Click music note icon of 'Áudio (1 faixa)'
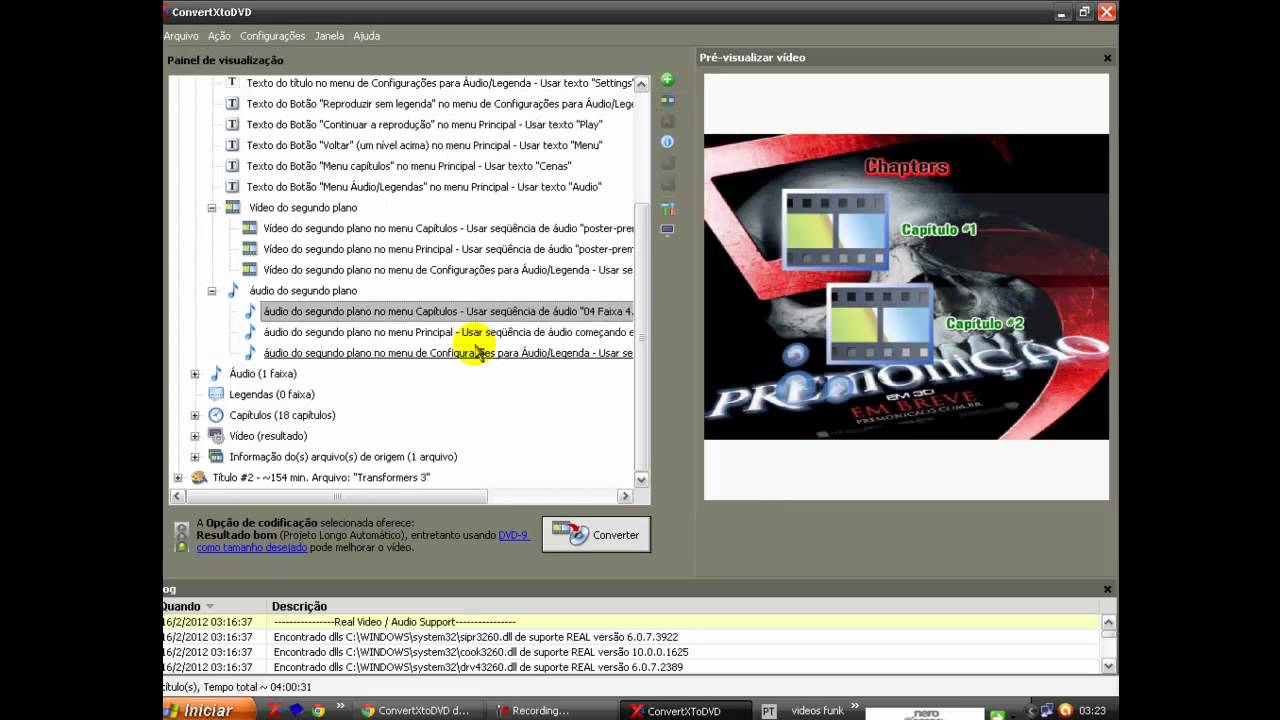This screenshot has height=720, width=1280. pos(215,374)
